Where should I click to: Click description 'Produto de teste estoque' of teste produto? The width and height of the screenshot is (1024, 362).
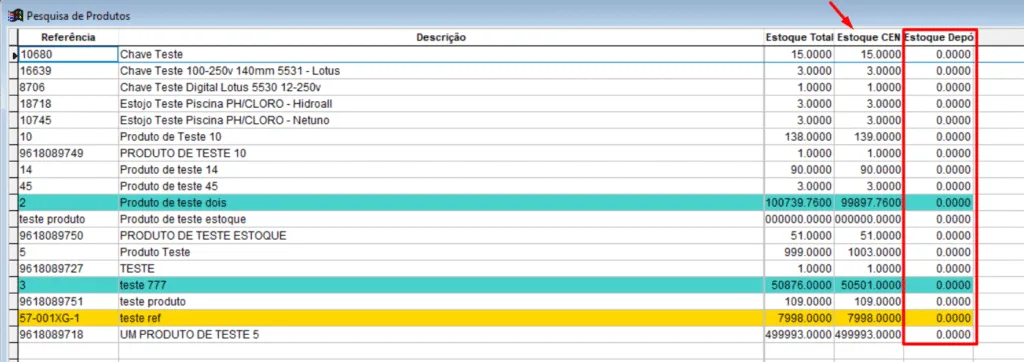183,220
